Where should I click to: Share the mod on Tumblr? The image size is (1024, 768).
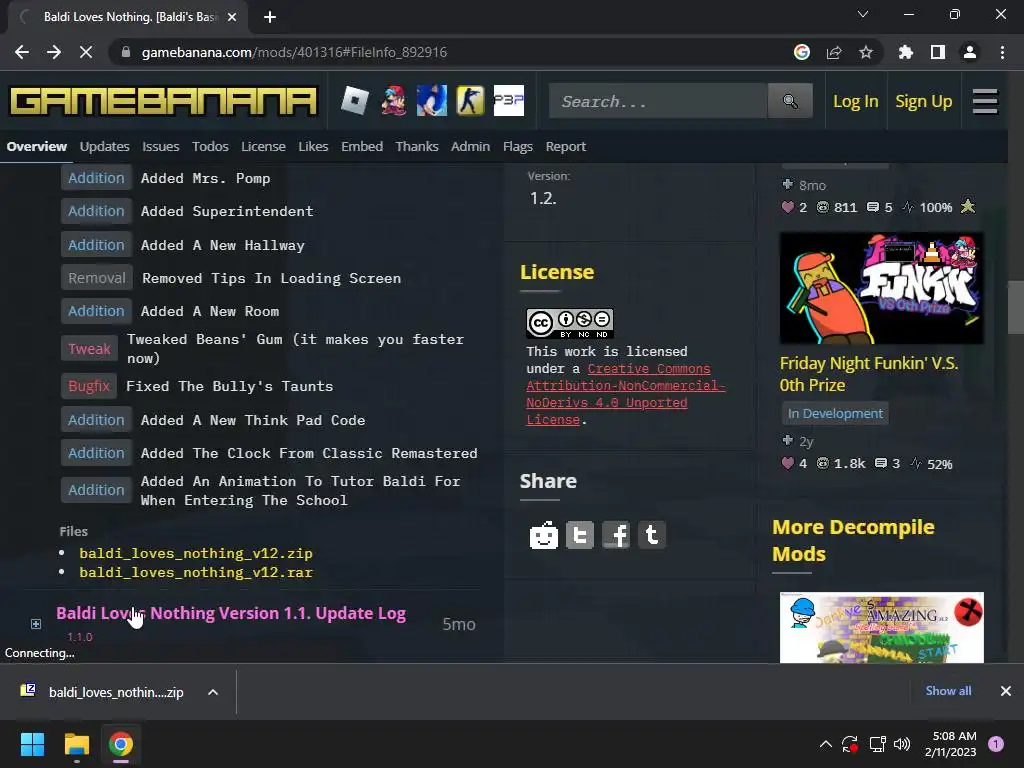coord(652,535)
